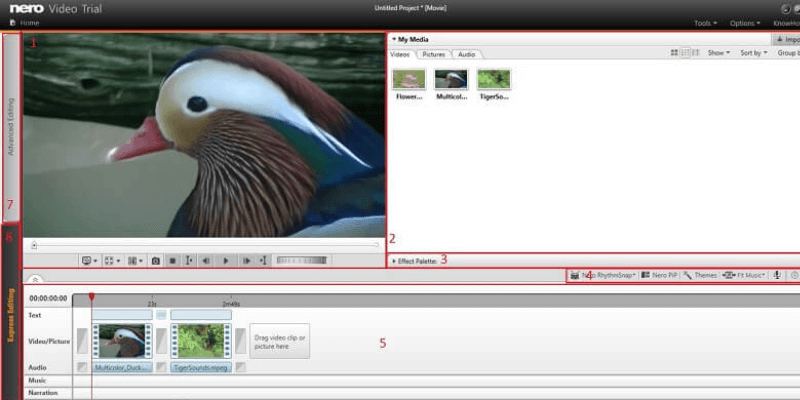Open the Options menu
800x400 pixels.
(x=745, y=23)
